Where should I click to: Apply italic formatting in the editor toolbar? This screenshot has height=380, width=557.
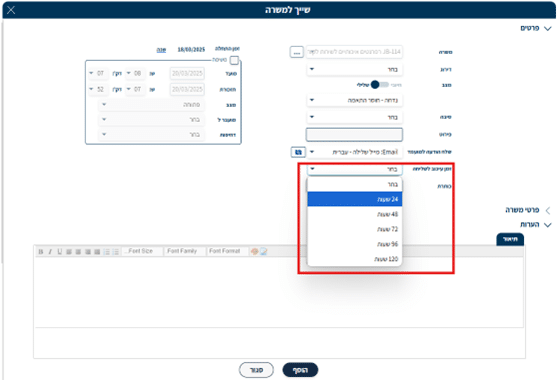coord(50,251)
